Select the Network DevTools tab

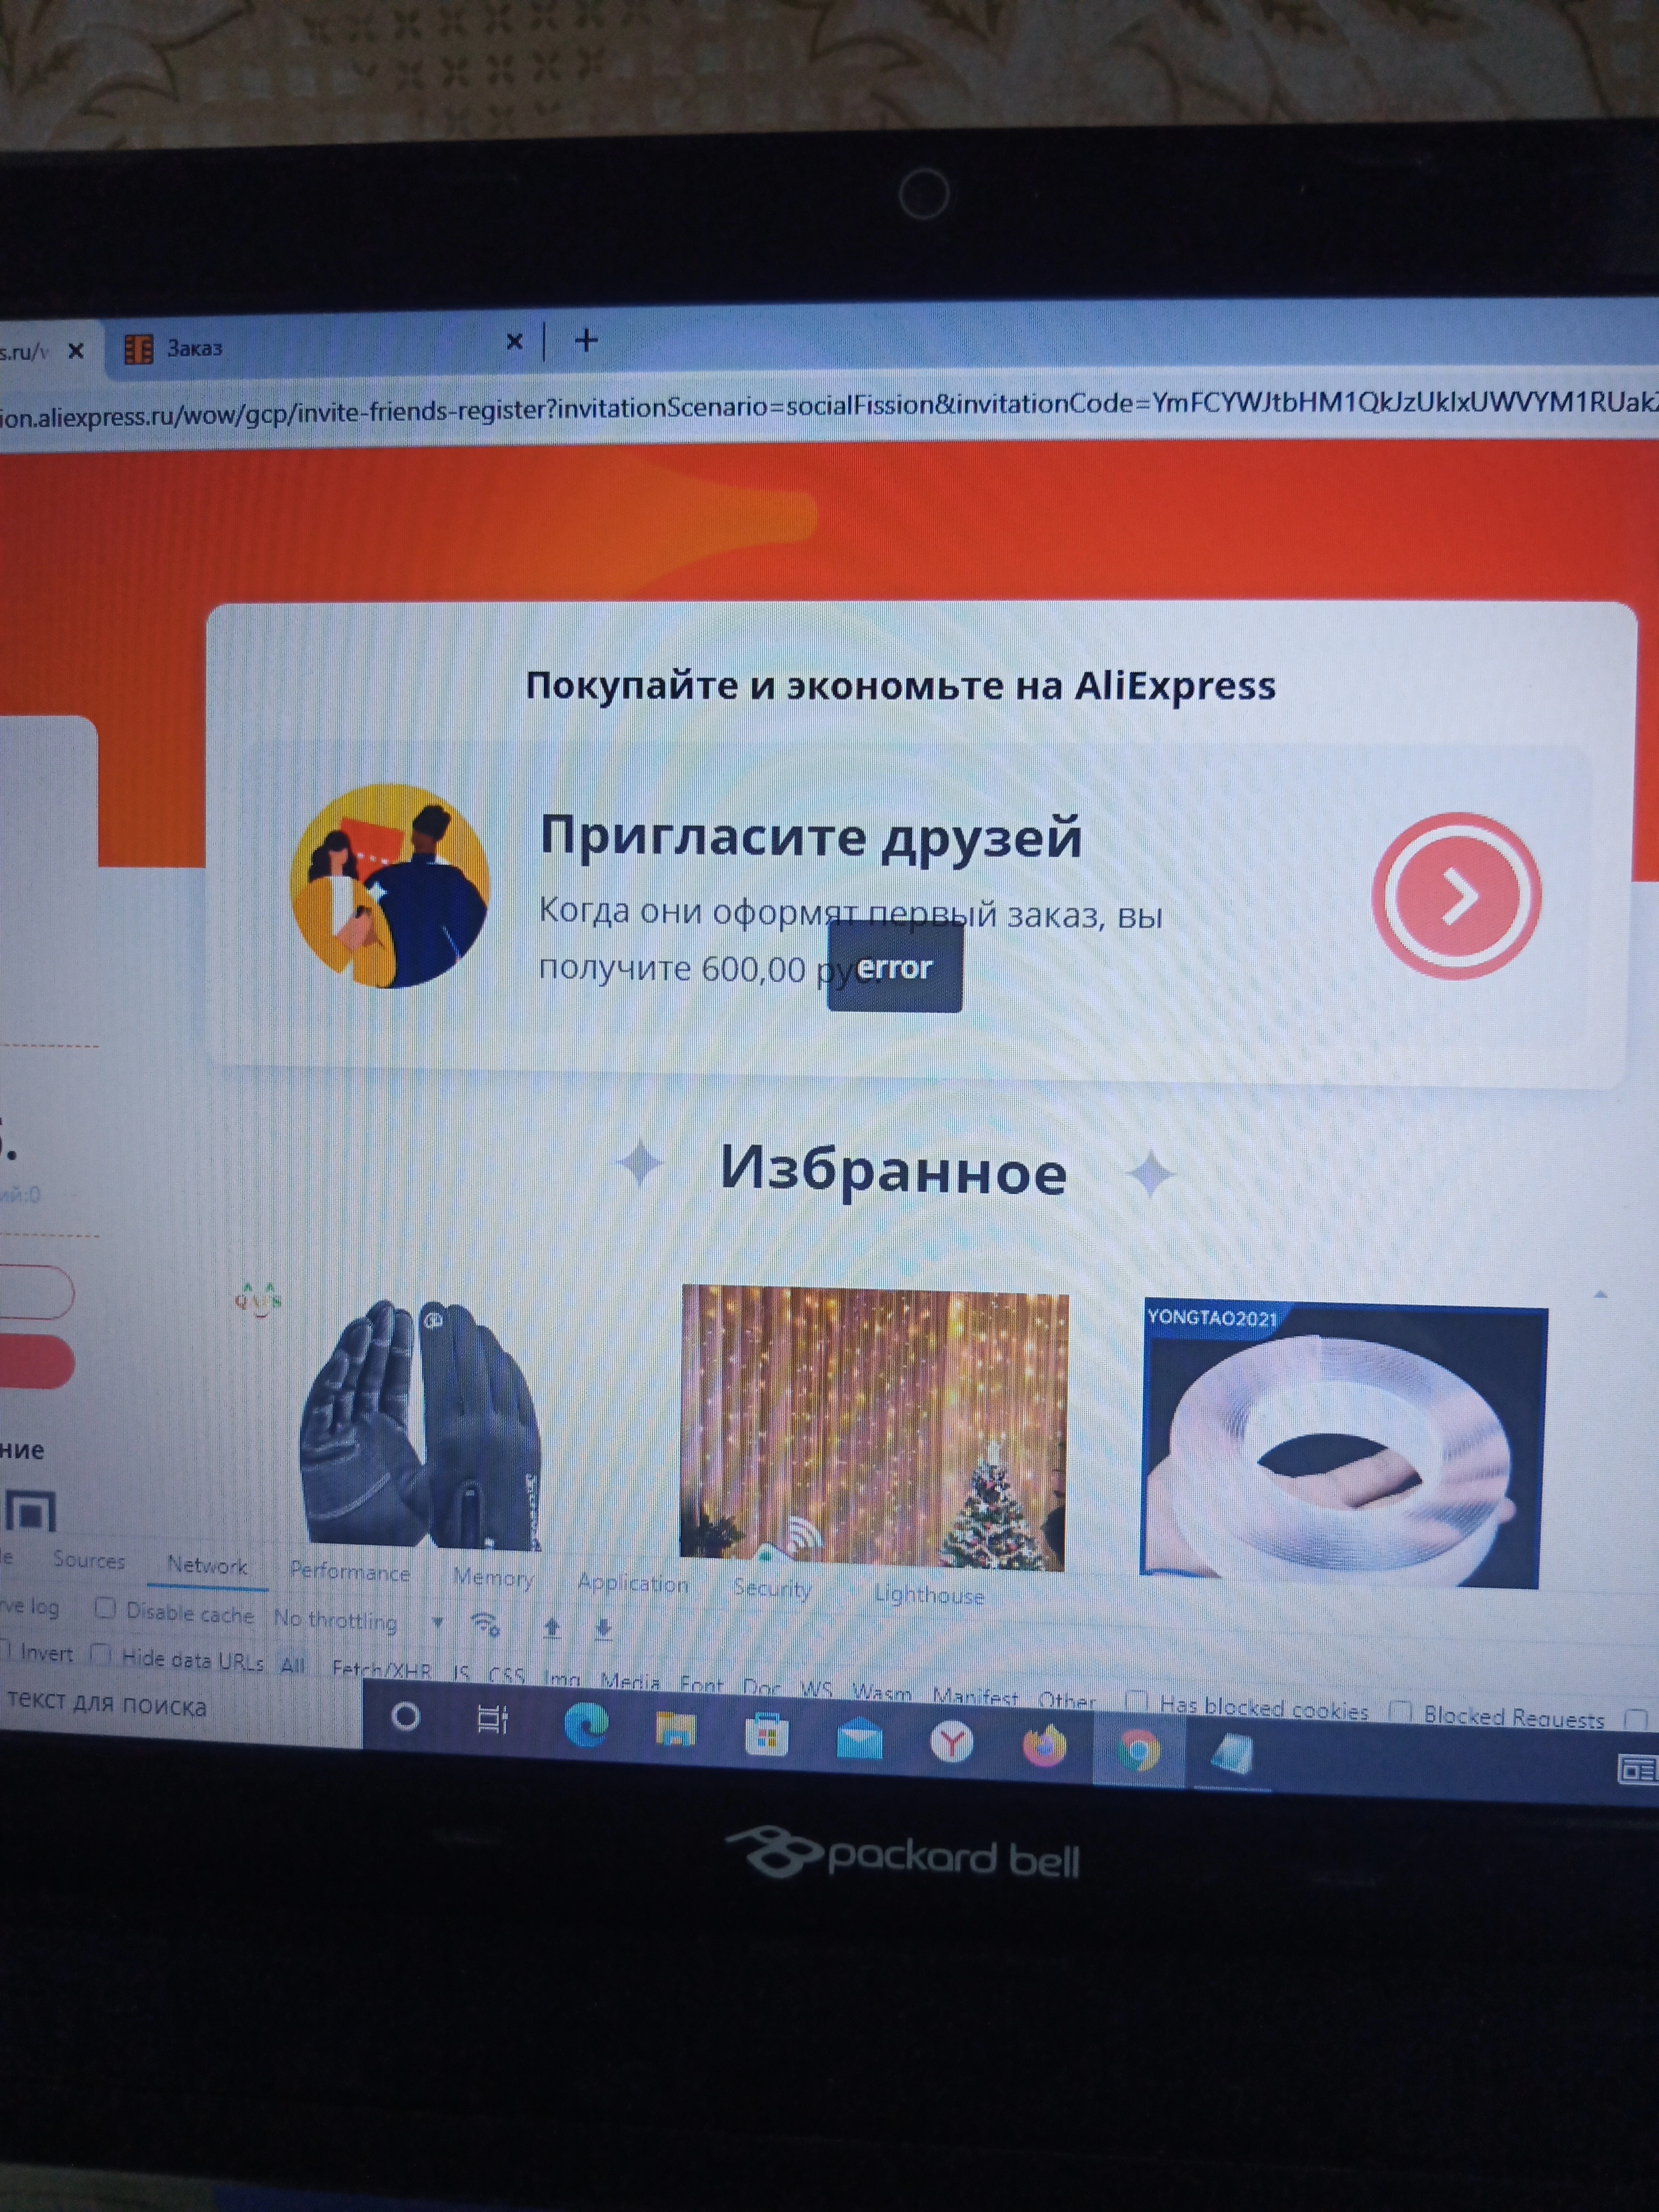coord(207,1565)
